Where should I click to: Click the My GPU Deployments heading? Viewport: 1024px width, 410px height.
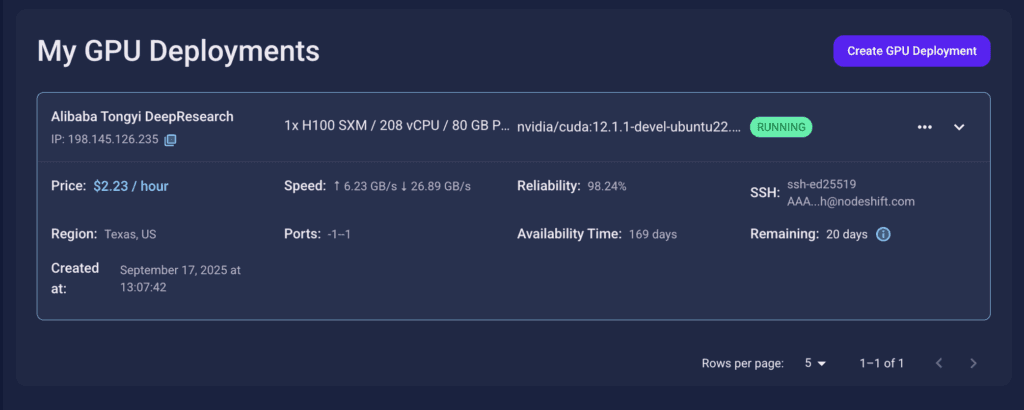click(x=178, y=51)
